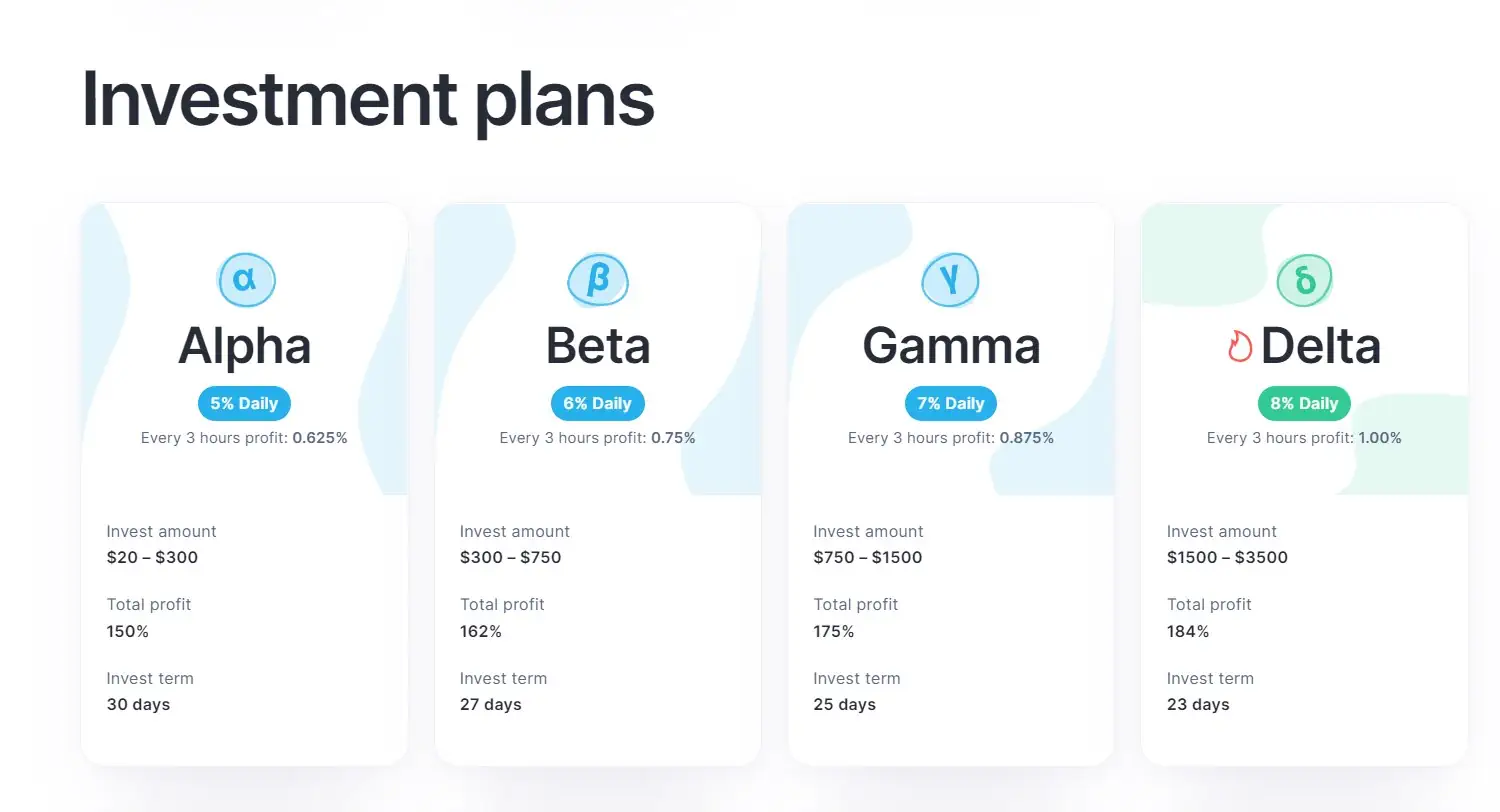Click the alpha symbol icon
The image size is (1500, 812).
point(245,280)
